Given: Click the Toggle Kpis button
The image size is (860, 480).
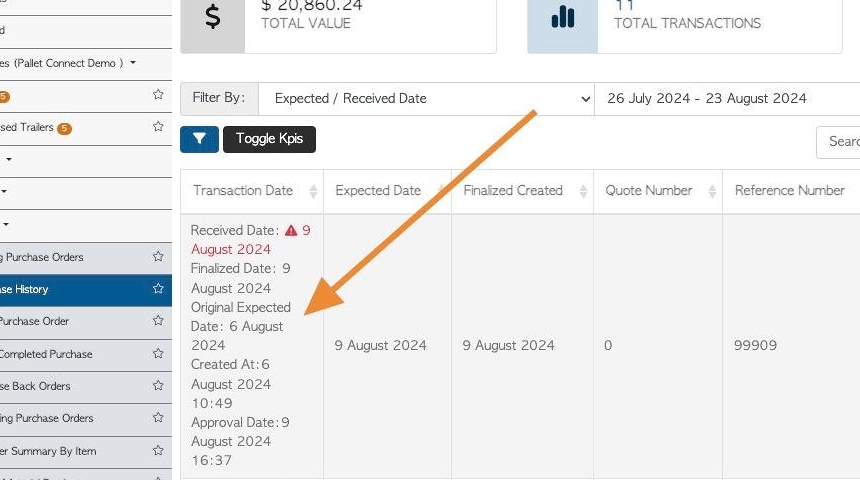Looking at the screenshot, I should tap(269, 139).
